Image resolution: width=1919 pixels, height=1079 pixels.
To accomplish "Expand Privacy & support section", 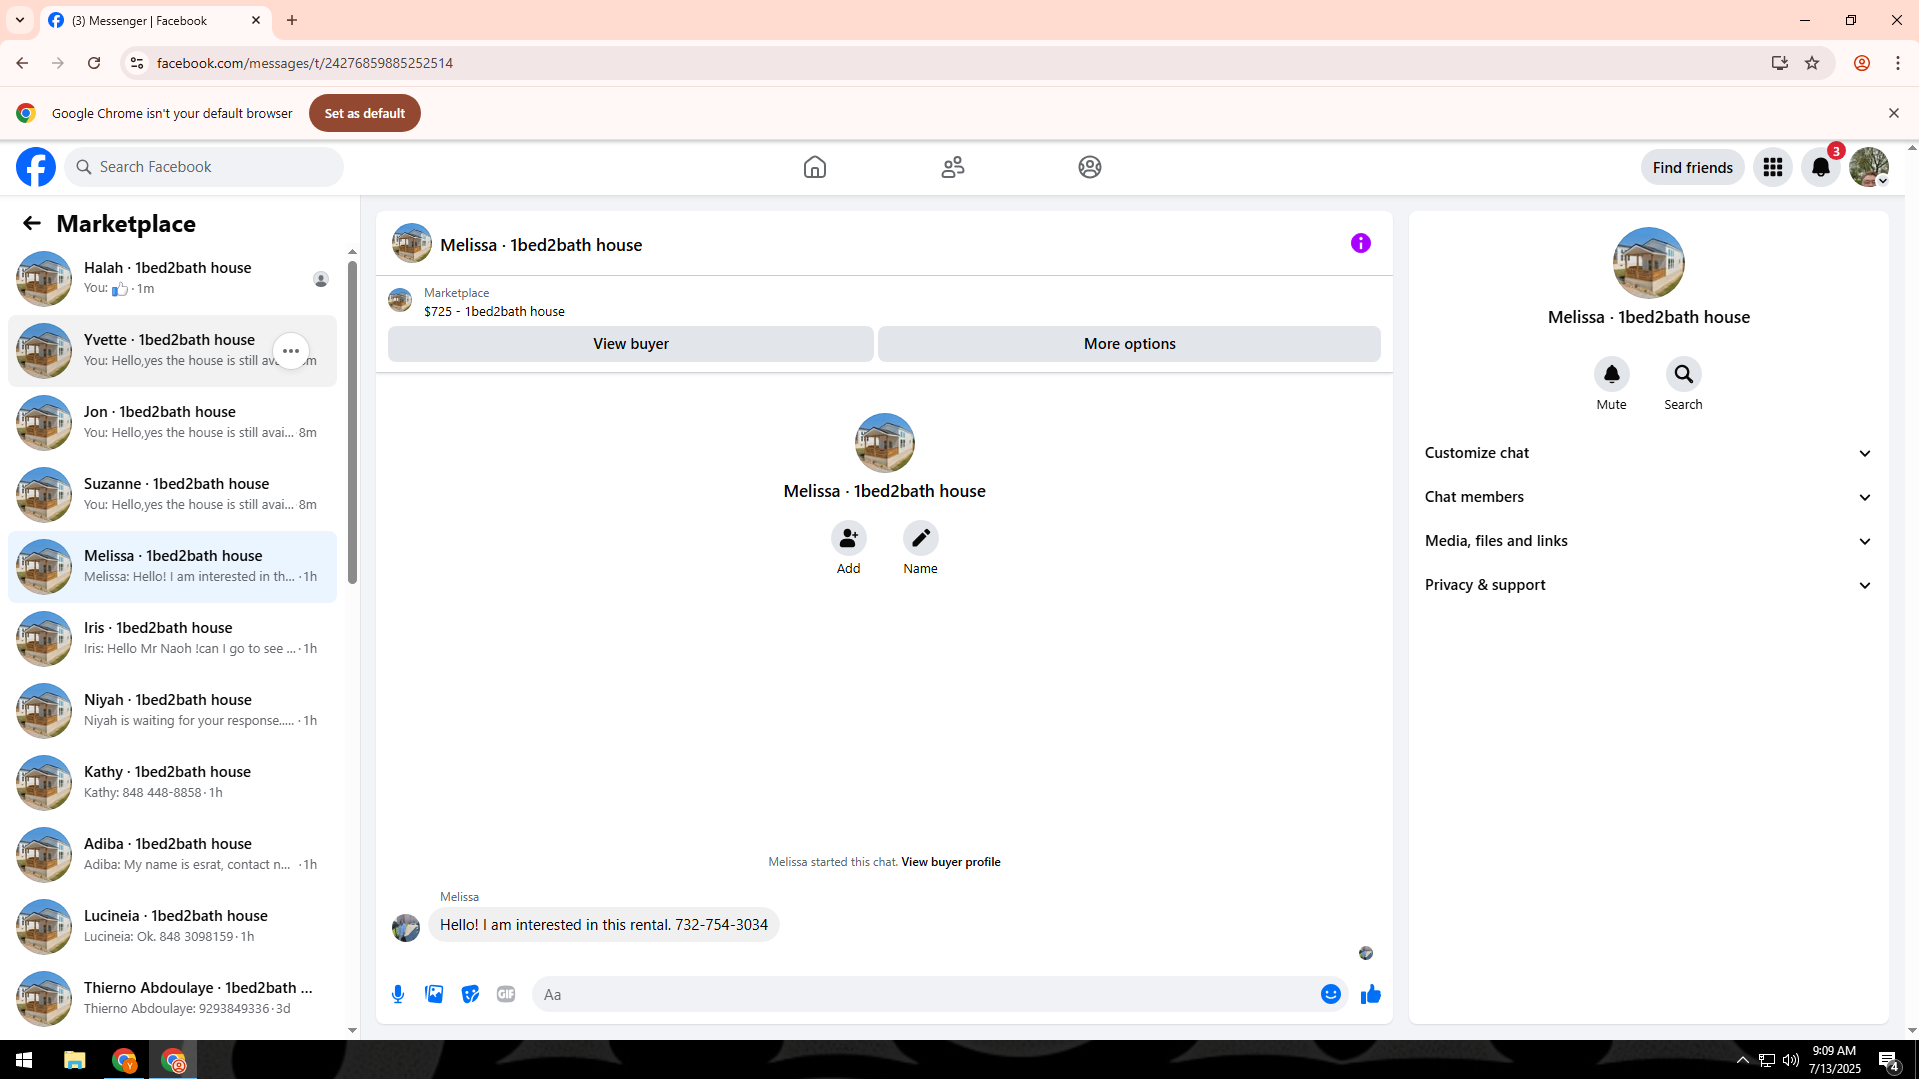I will tap(1648, 585).
